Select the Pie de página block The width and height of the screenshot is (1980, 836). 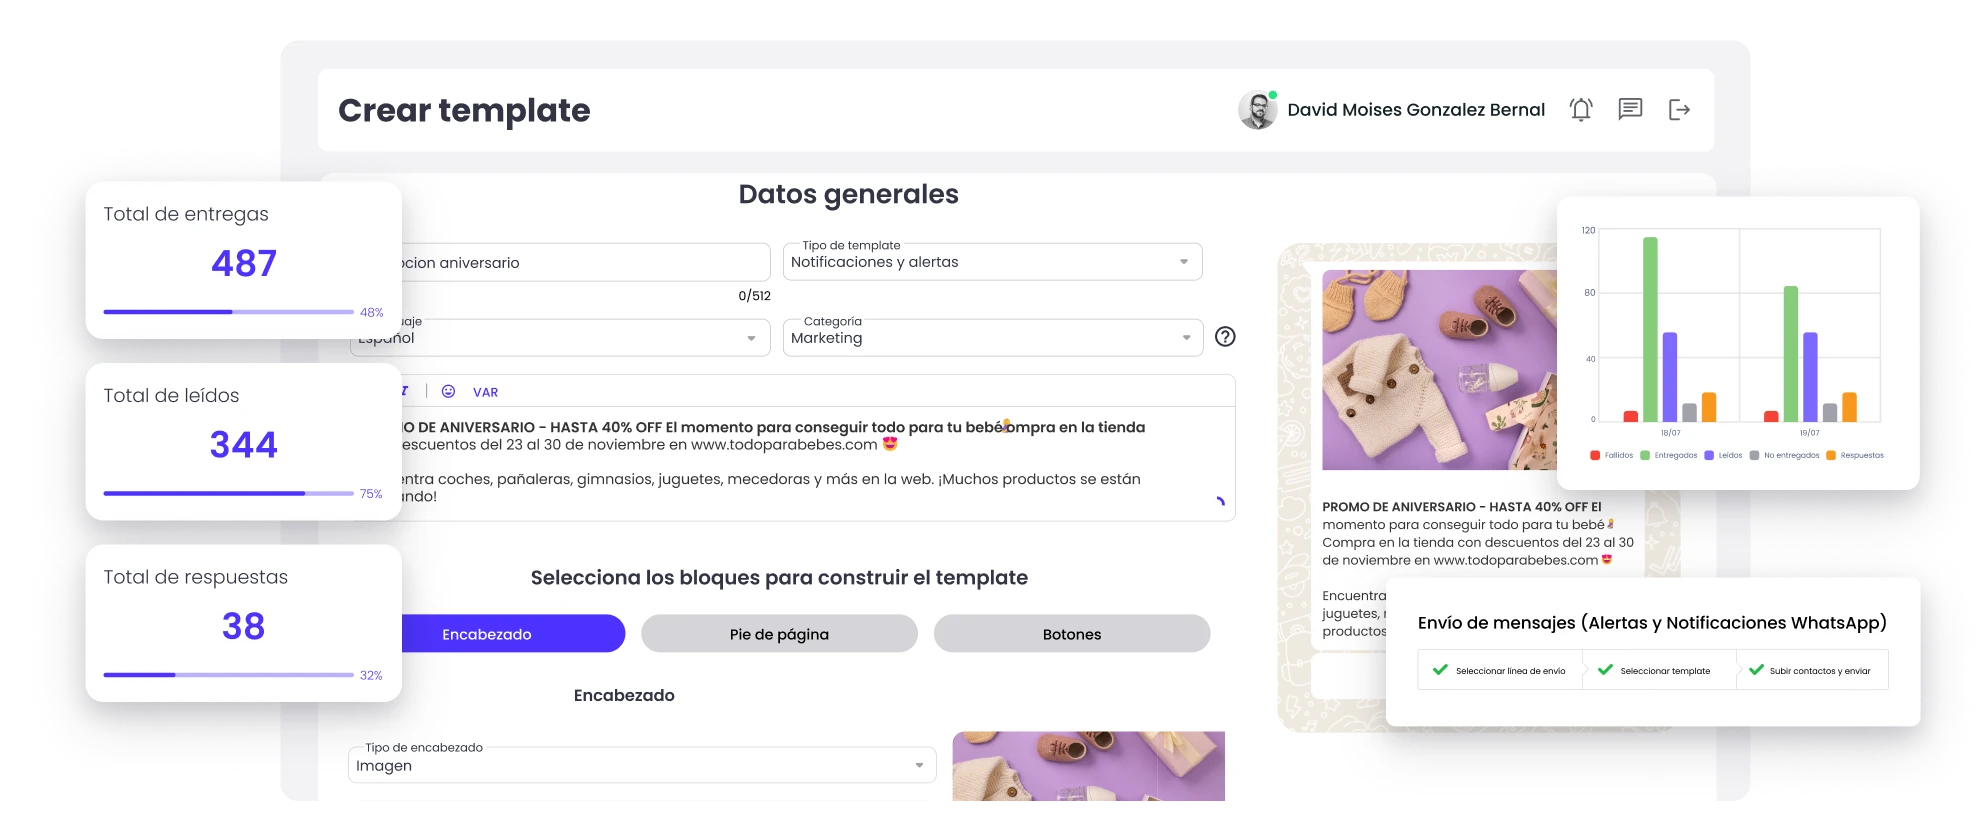[779, 634]
